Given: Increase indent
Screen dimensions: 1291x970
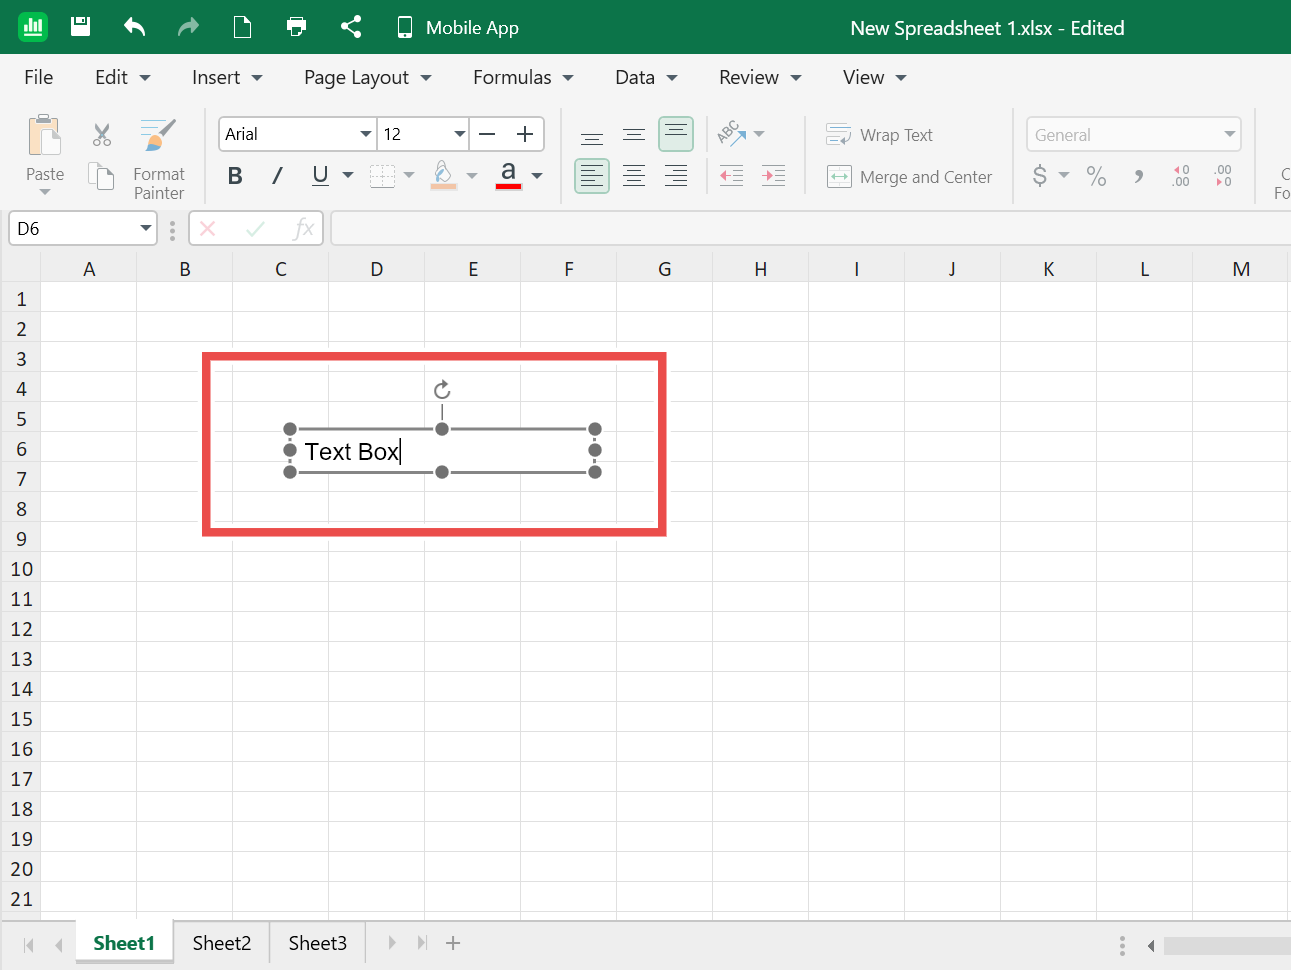Looking at the screenshot, I should [774, 176].
